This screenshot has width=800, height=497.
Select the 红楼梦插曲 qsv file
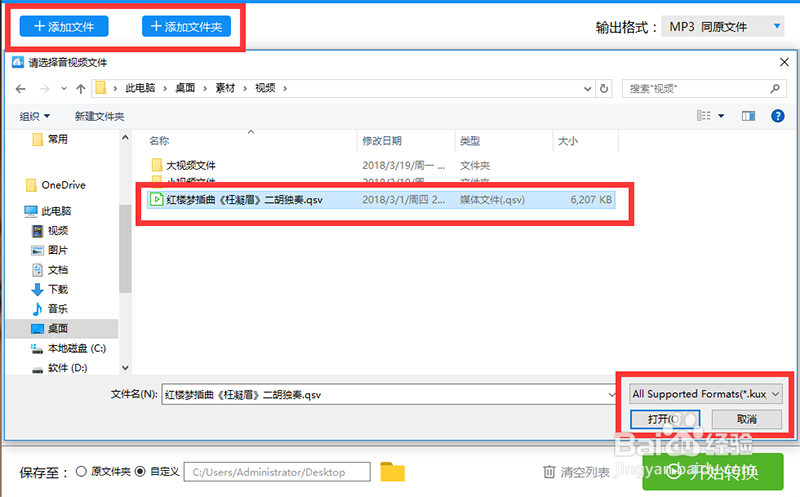(x=381, y=200)
